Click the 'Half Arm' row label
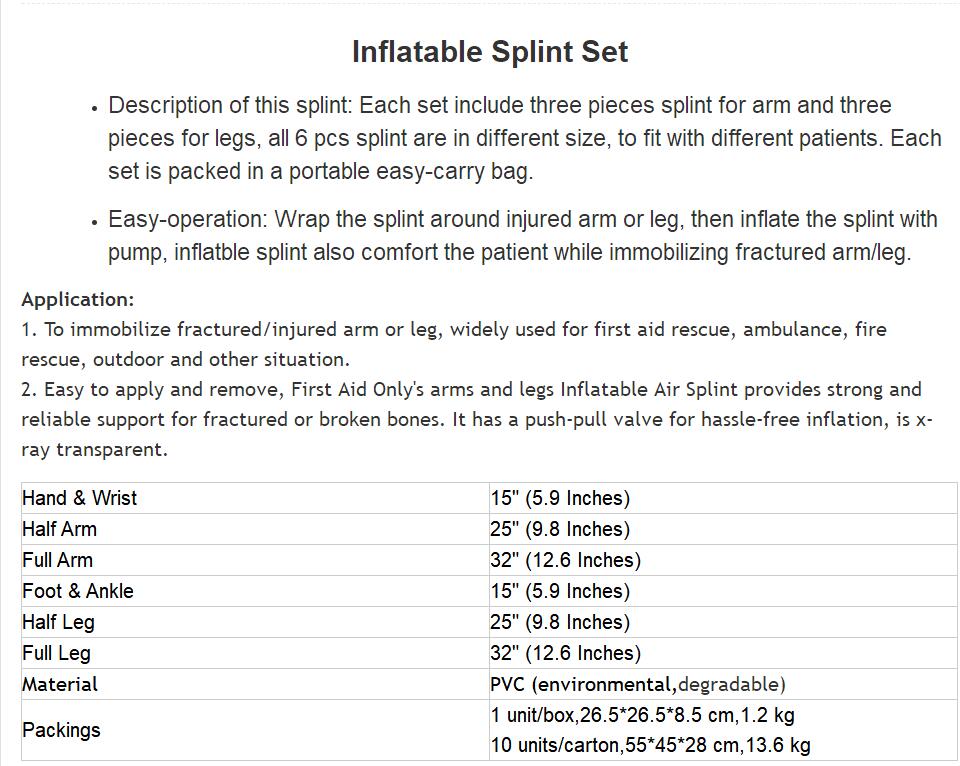 (x=60, y=529)
